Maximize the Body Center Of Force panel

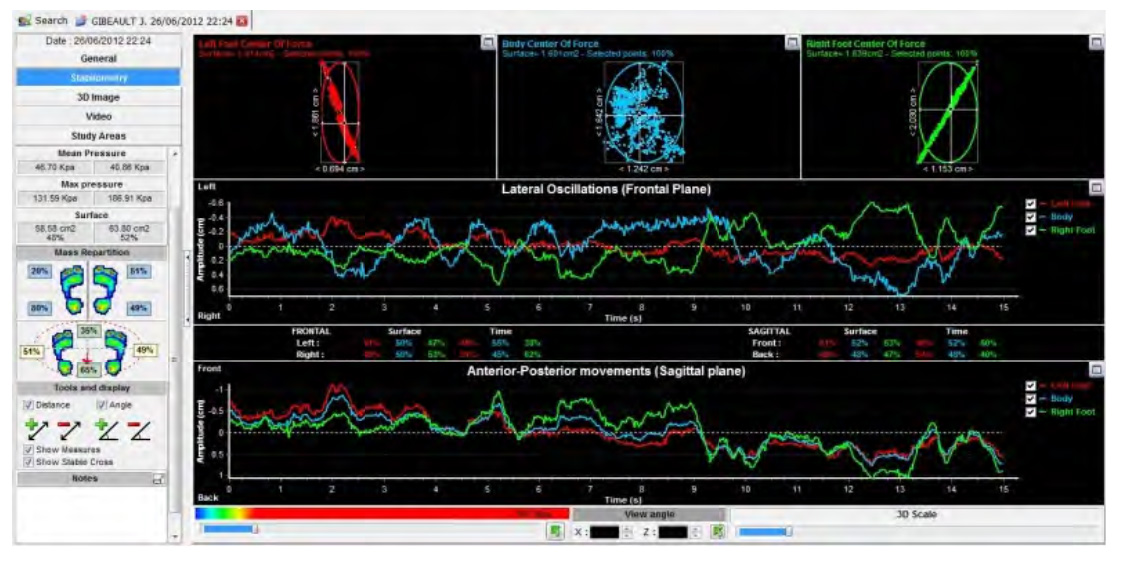coord(793,44)
